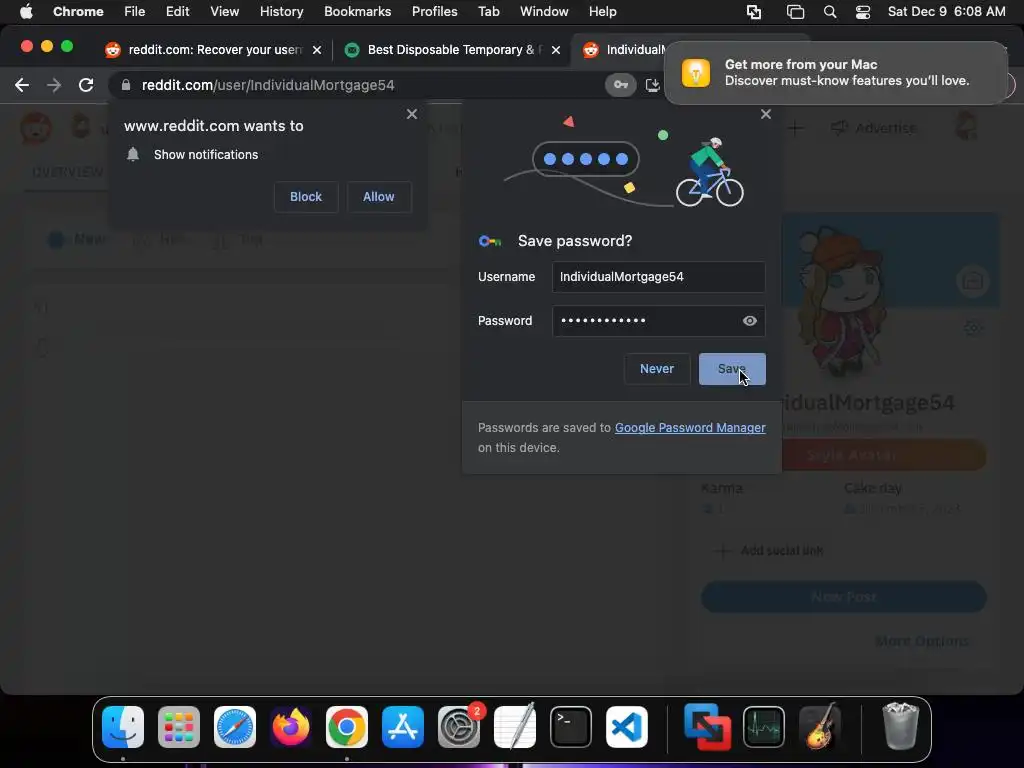This screenshot has width=1024, height=768.
Task: Open the Bookmarks menu
Action: [357, 12]
